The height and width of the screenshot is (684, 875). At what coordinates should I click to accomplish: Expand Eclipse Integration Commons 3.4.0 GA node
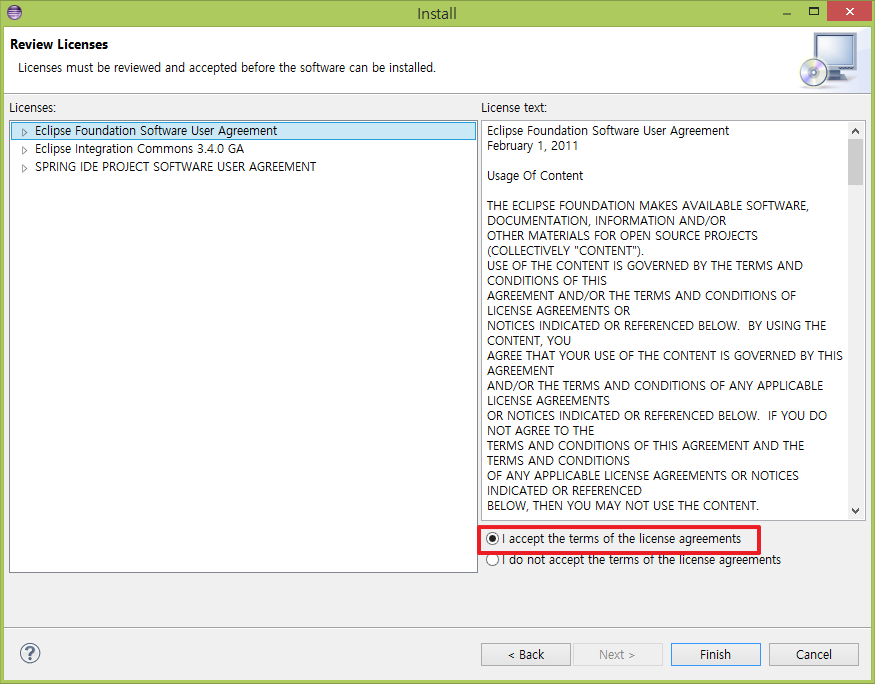coord(24,150)
